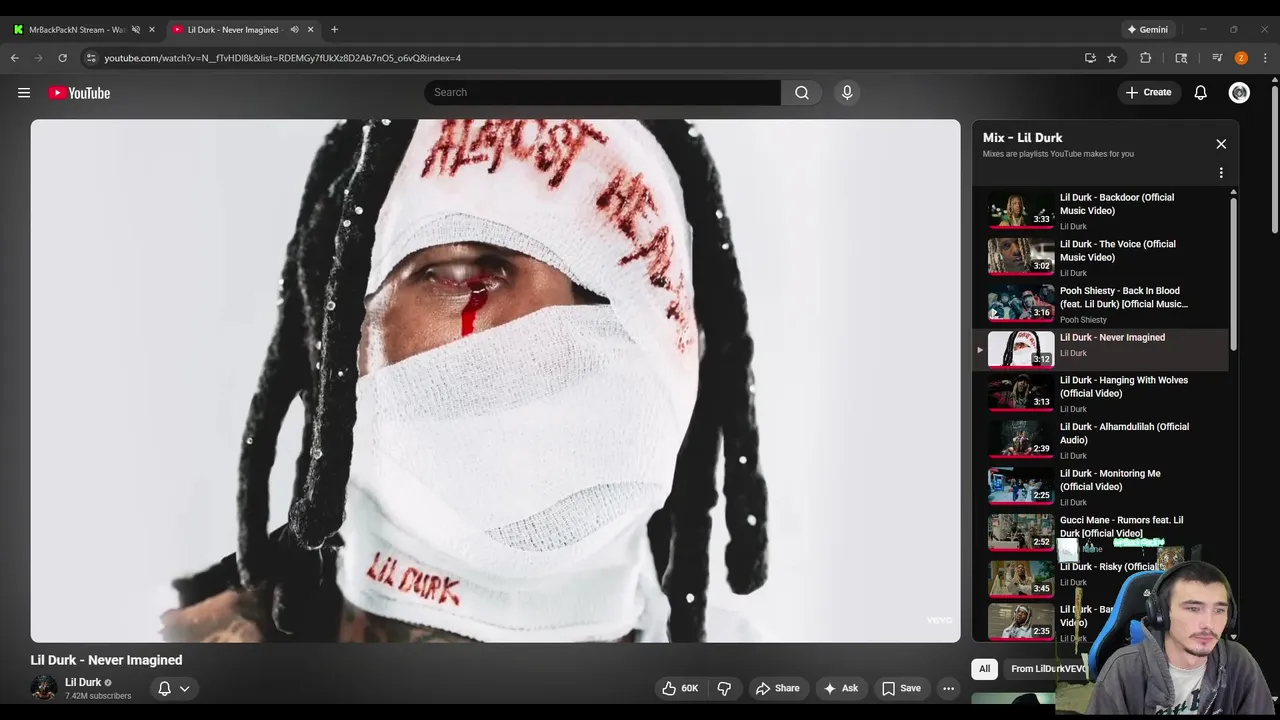Open Lil Durk channel name link
The height and width of the screenshot is (720, 1280).
[83, 682]
